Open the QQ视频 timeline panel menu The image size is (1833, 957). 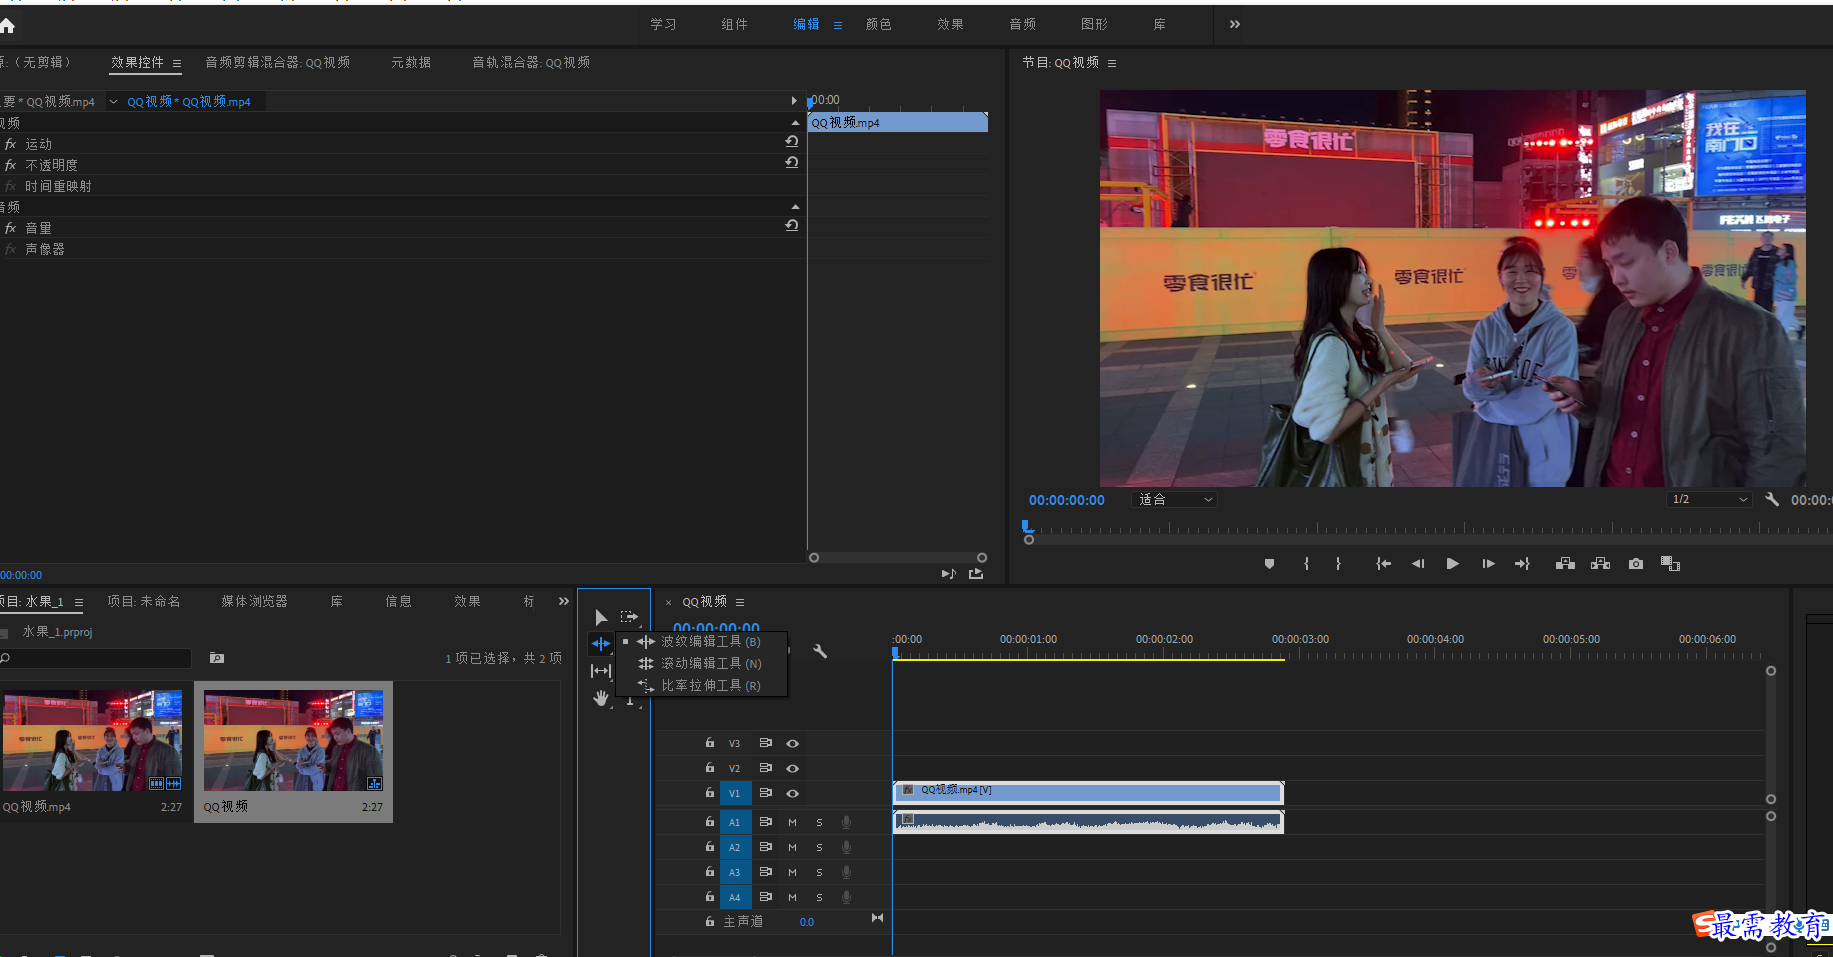740,602
